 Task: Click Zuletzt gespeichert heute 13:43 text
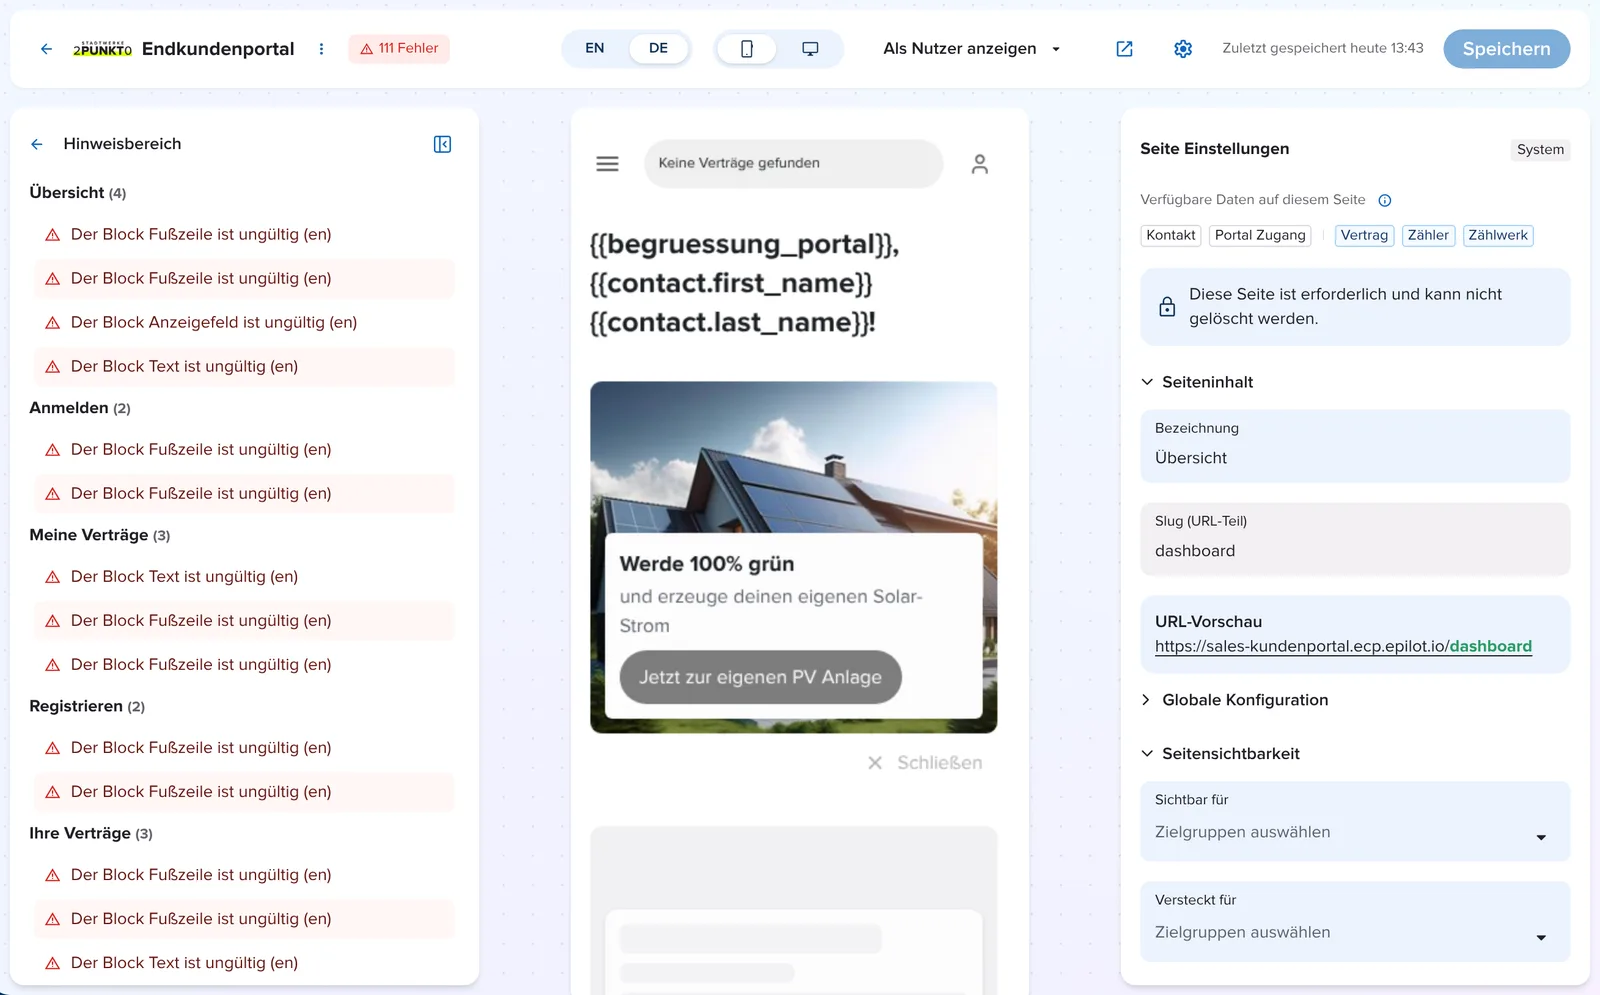(x=1322, y=48)
